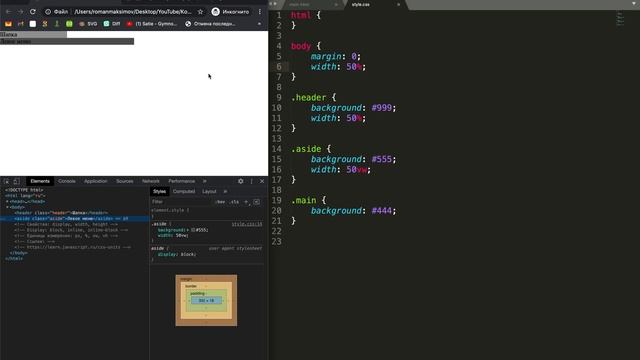Click line number 6 in editor gutter
Viewport: 640px width, 360px height.
click(x=279, y=67)
